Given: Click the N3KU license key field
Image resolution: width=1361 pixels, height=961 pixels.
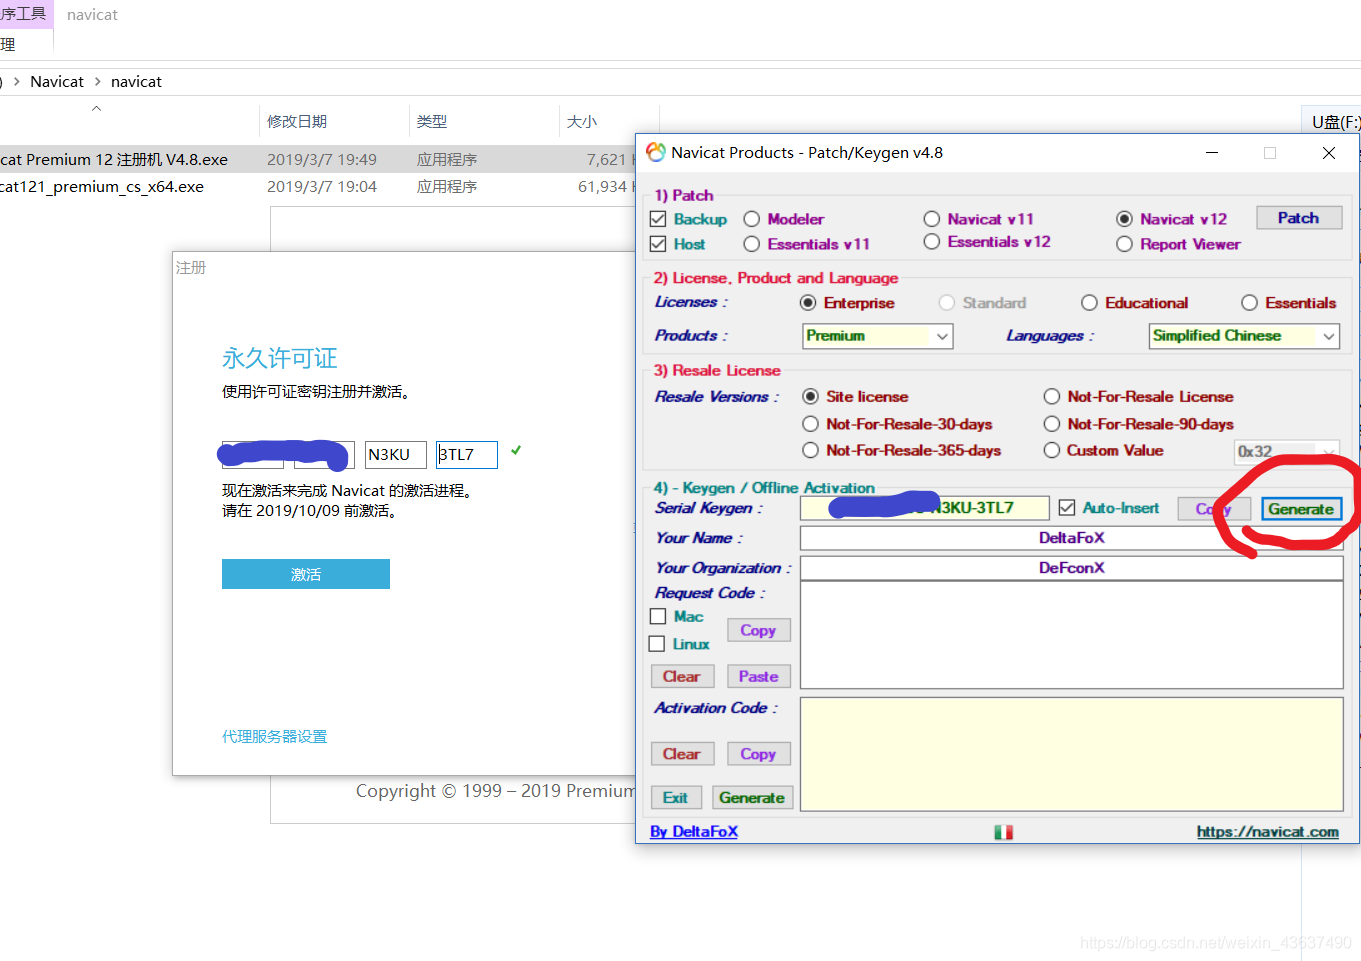Looking at the screenshot, I should click(x=396, y=455).
